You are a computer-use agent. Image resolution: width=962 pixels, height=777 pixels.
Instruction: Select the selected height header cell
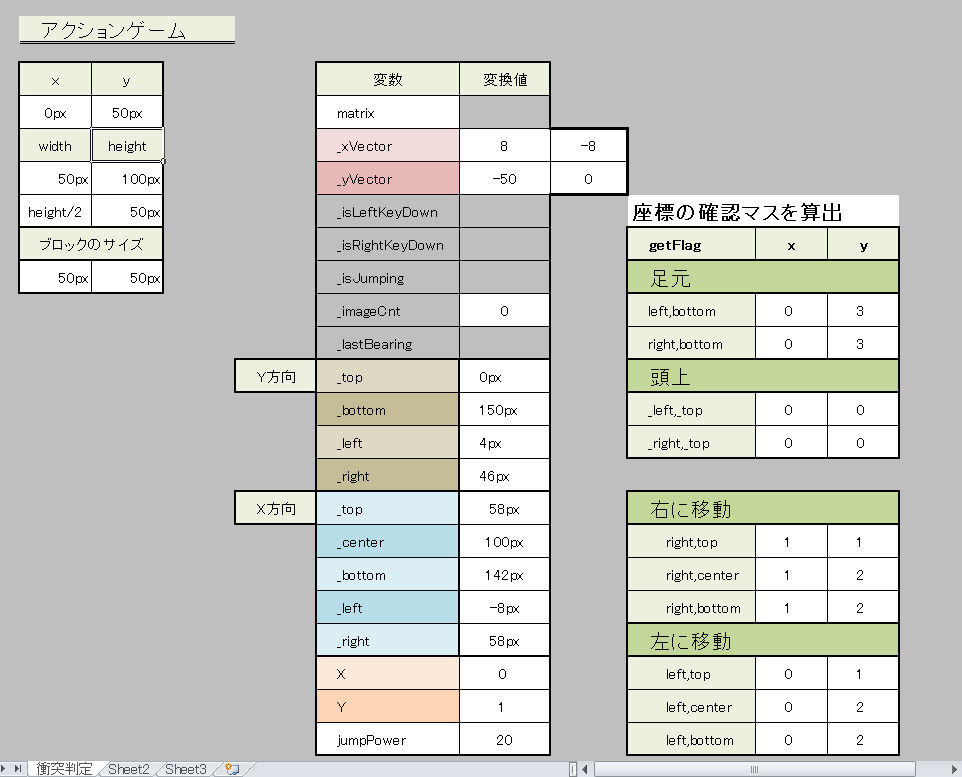coord(127,146)
